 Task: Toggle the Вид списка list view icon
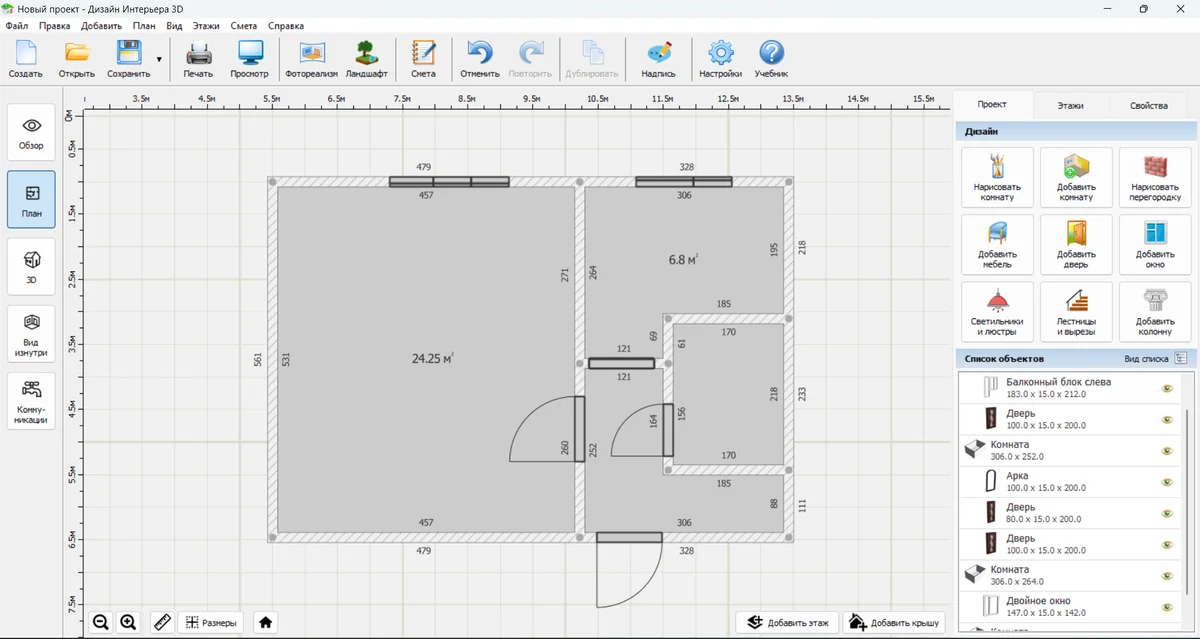[x=1181, y=358]
